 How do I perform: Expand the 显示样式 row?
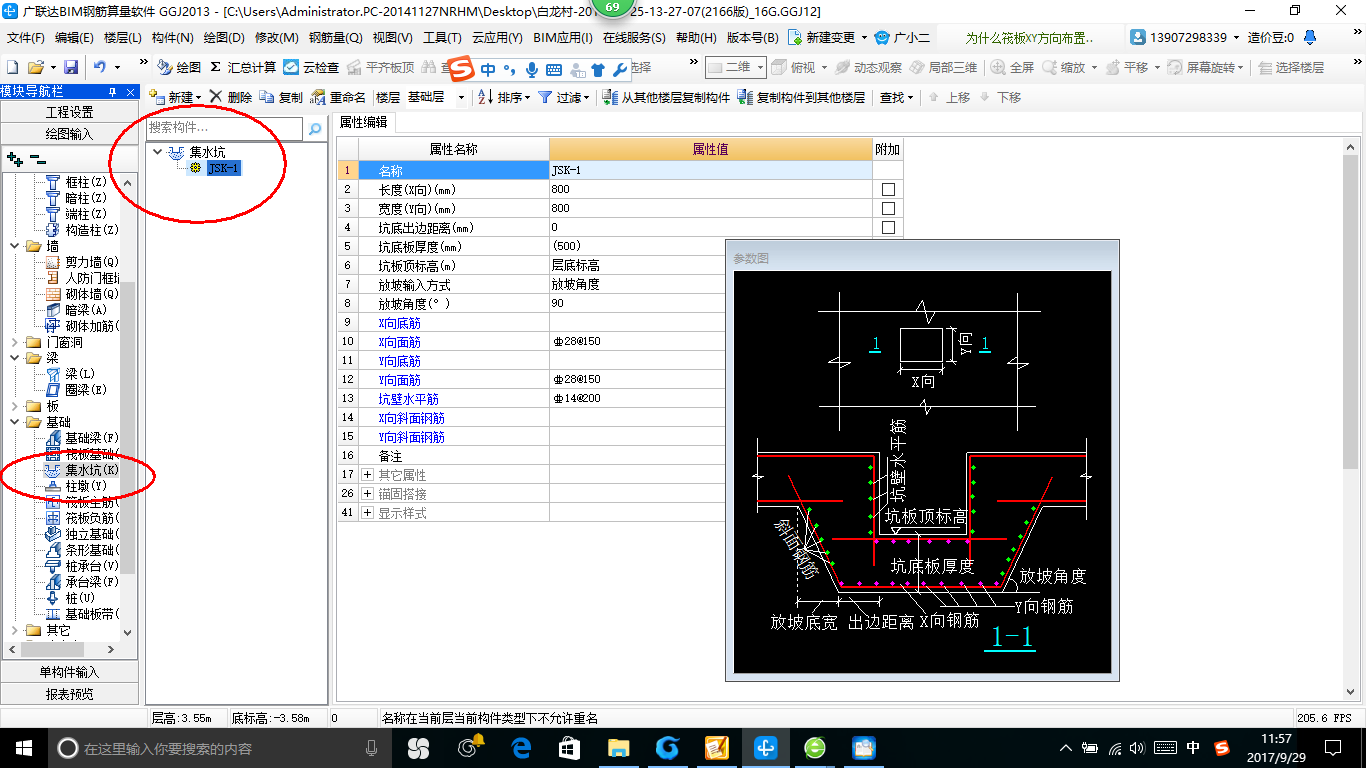point(368,513)
